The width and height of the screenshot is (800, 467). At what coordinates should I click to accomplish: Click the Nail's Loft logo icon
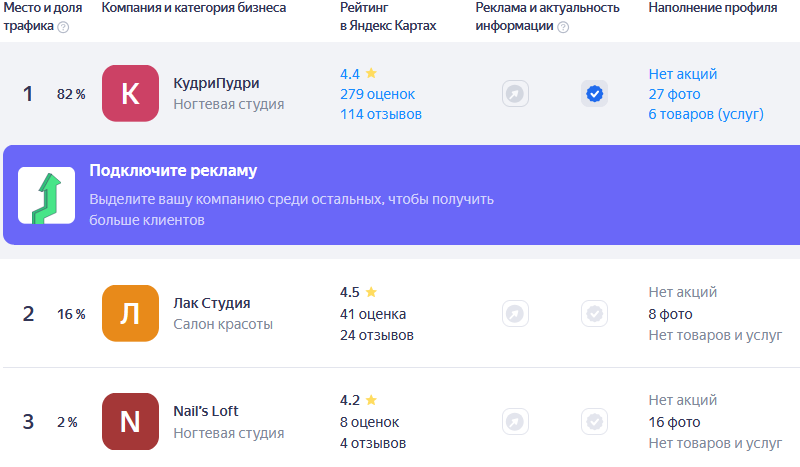click(x=130, y=422)
